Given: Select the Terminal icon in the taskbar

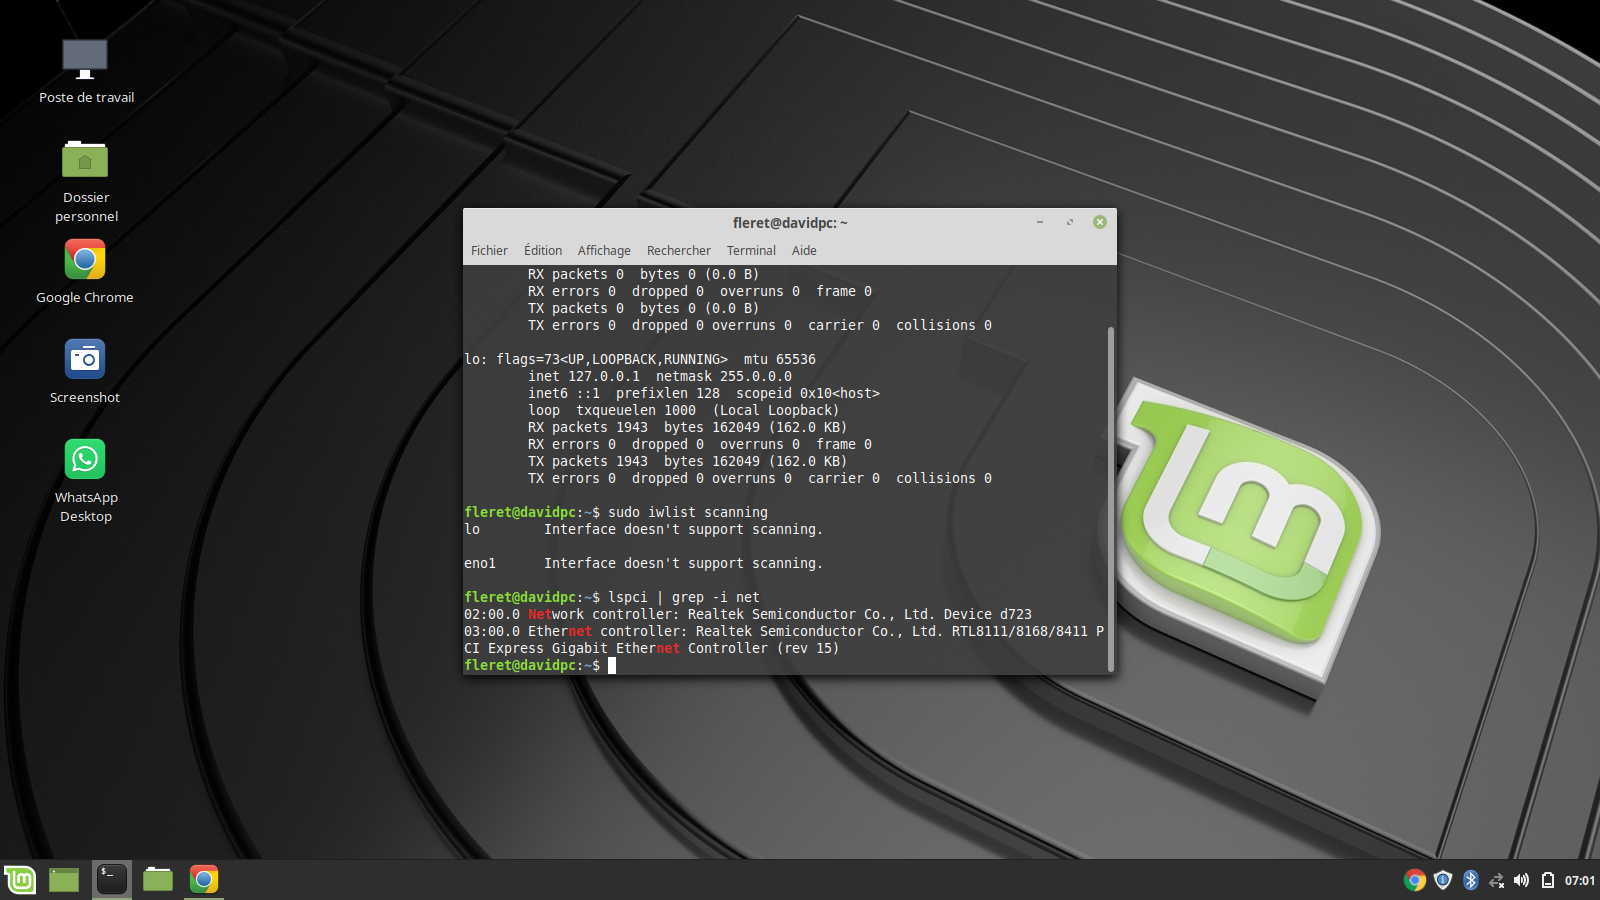Looking at the screenshot, I should click(112, 880).
